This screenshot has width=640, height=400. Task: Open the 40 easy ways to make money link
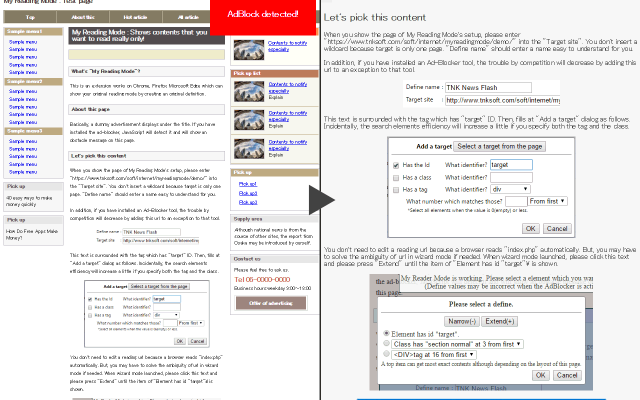pyautogui.click(x=29, y=201)
